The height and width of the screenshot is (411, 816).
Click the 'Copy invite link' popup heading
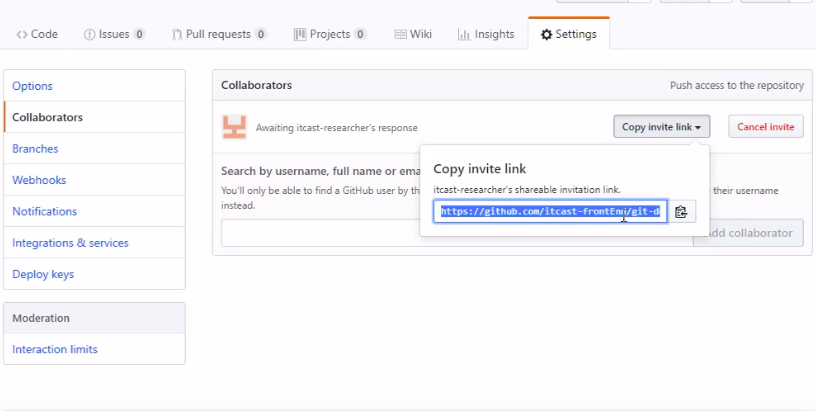coord(479,169)
